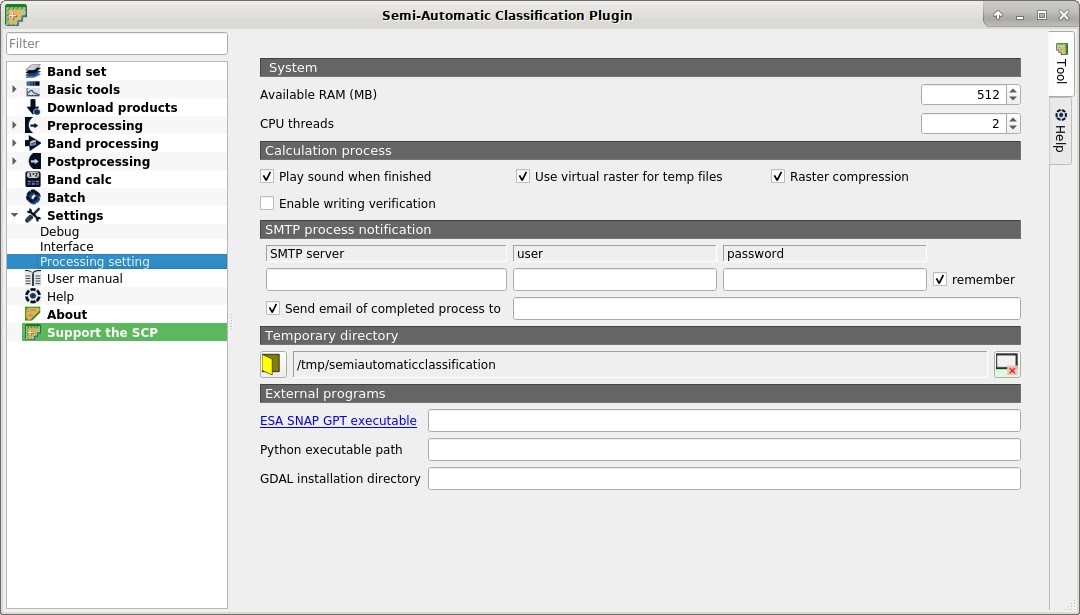Uncheck Use virtual raster for temp files

[523, 176]
